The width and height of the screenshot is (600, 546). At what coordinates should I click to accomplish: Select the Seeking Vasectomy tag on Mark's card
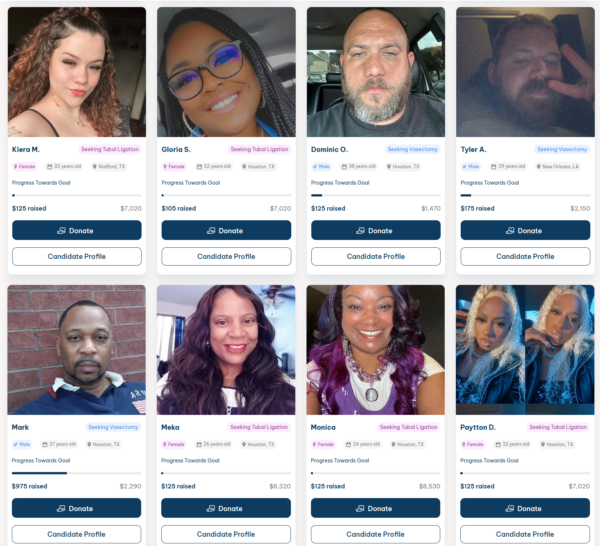pyautogui.click(x=113, y=427)
